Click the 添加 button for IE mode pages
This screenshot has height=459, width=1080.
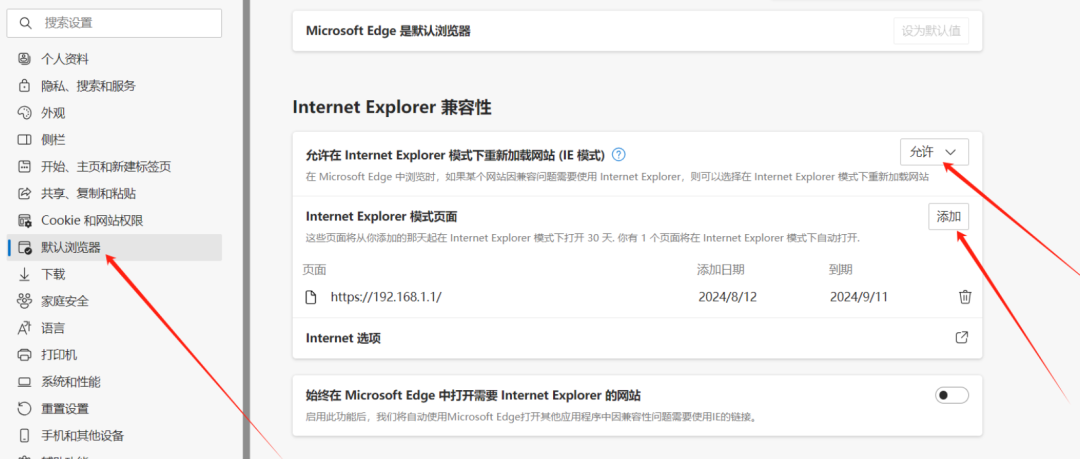click(948, 217)
